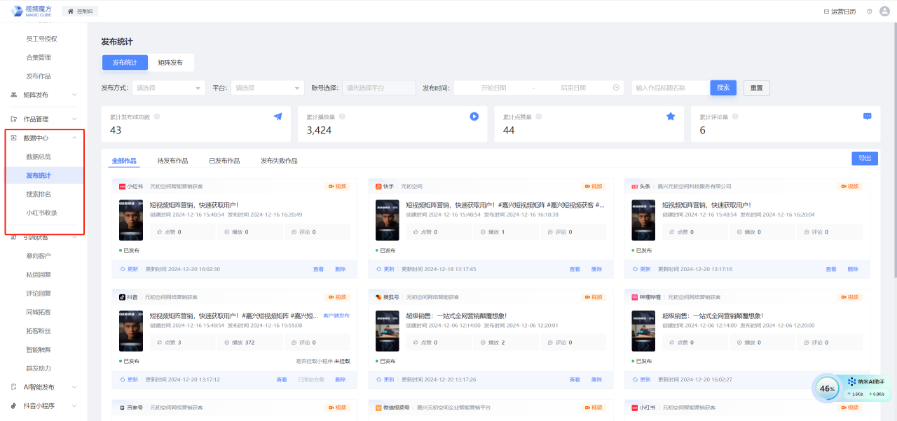Viewport: 897px width, 421px height.
Task: Open 小红书收录 in the sidebar
Action: tap(42, 213)
